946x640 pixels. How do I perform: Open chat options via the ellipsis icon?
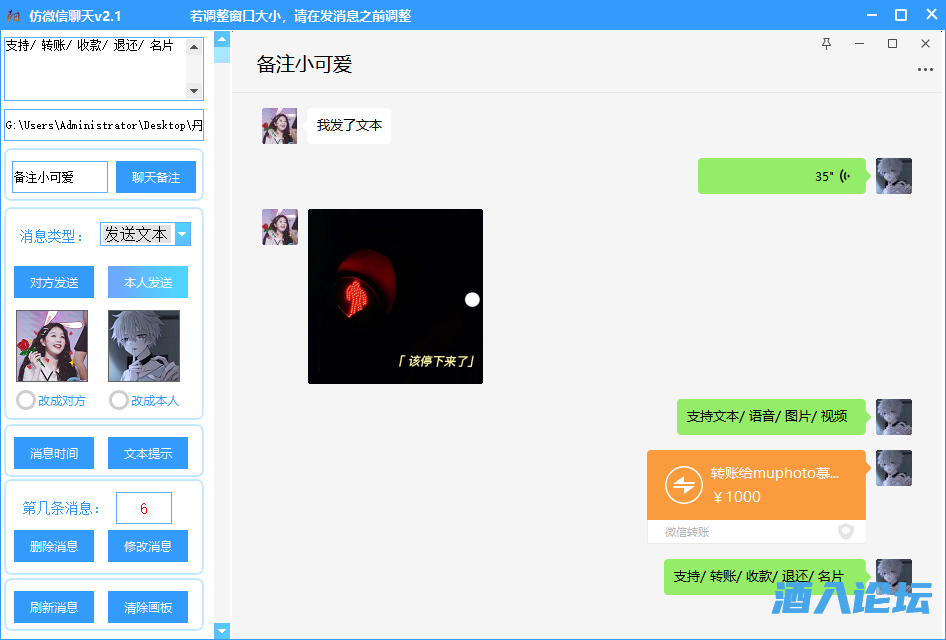[x=926, y=68]
